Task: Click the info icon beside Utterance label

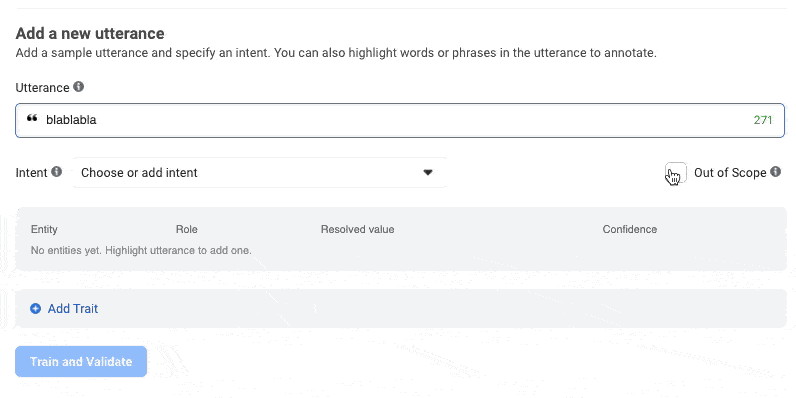Action: point(78,87)
